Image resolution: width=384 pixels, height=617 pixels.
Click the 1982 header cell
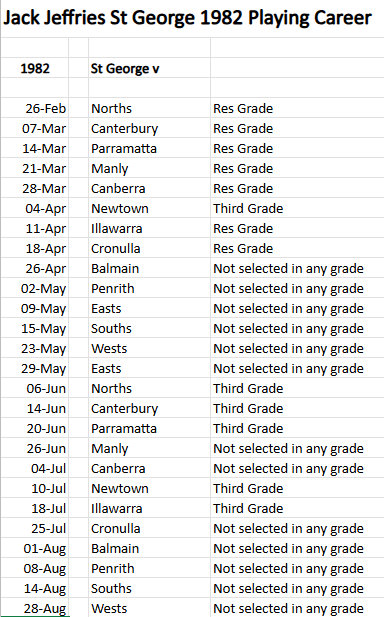(x=35, y=68)
